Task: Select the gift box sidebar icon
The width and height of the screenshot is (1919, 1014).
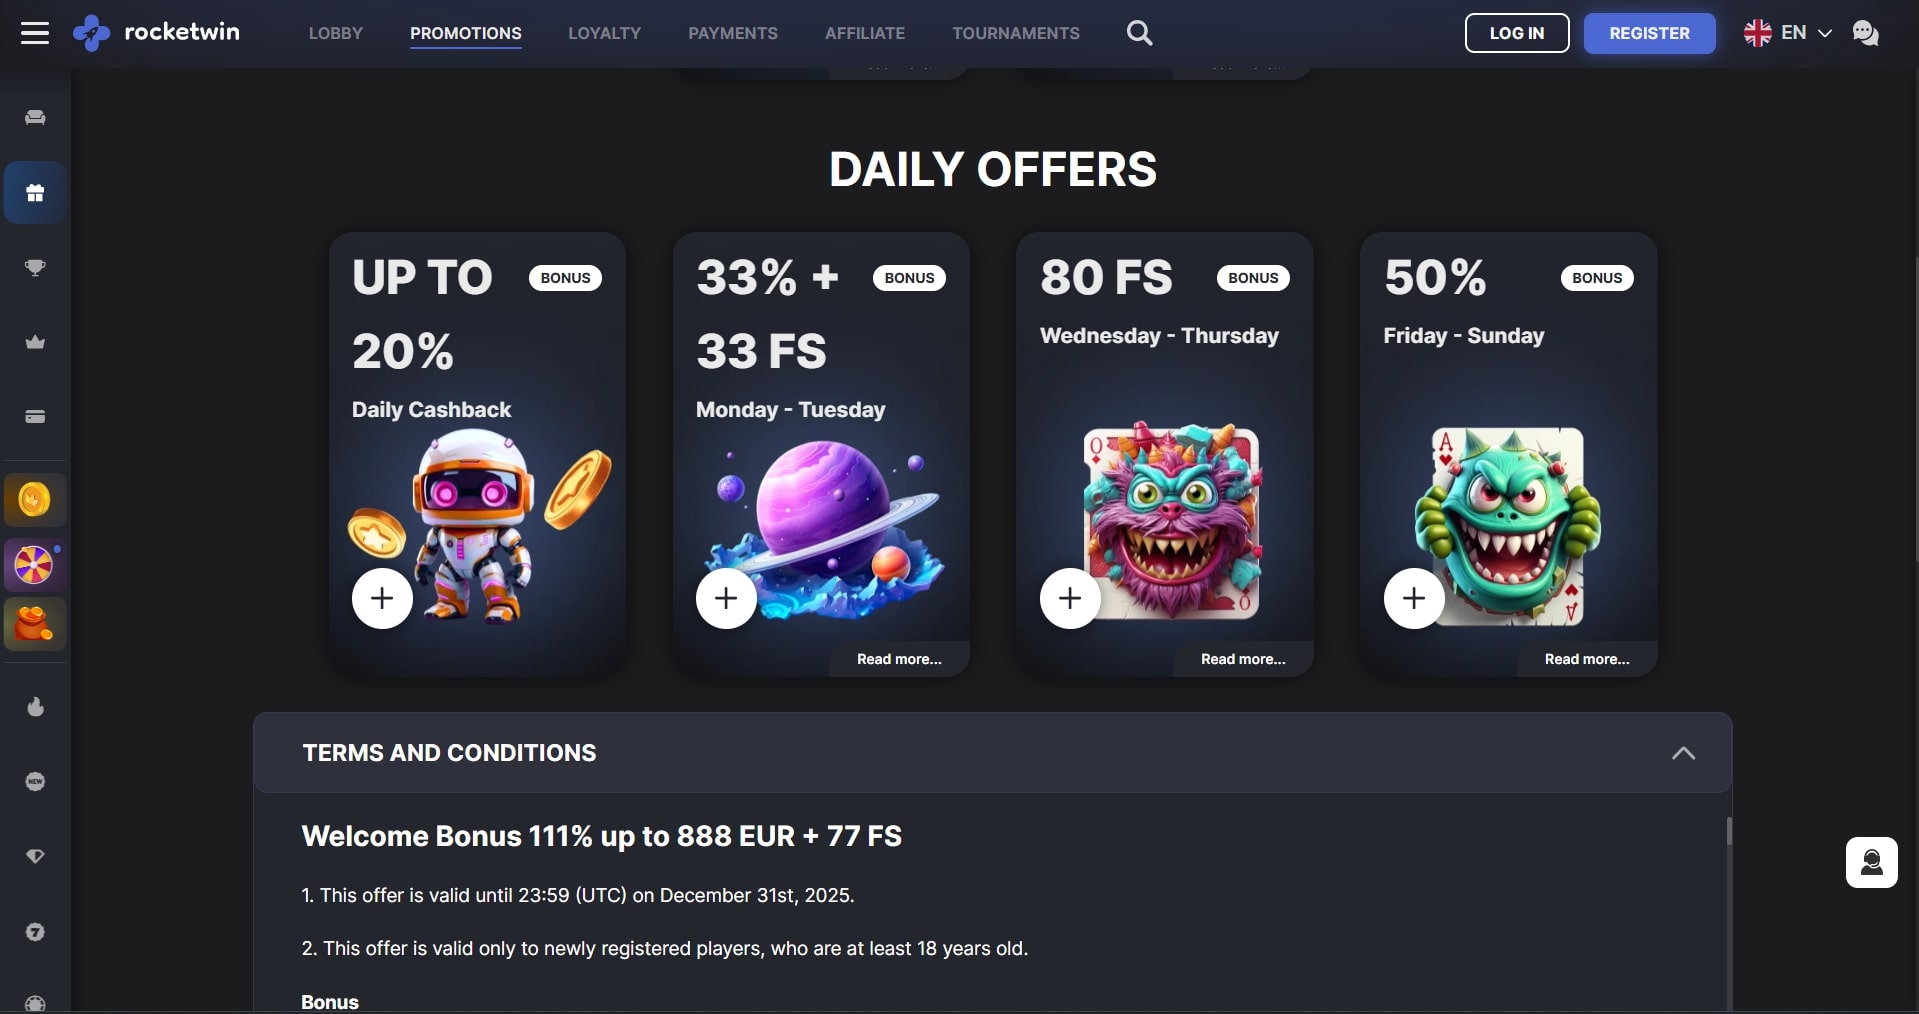Action: click(35, 193)
